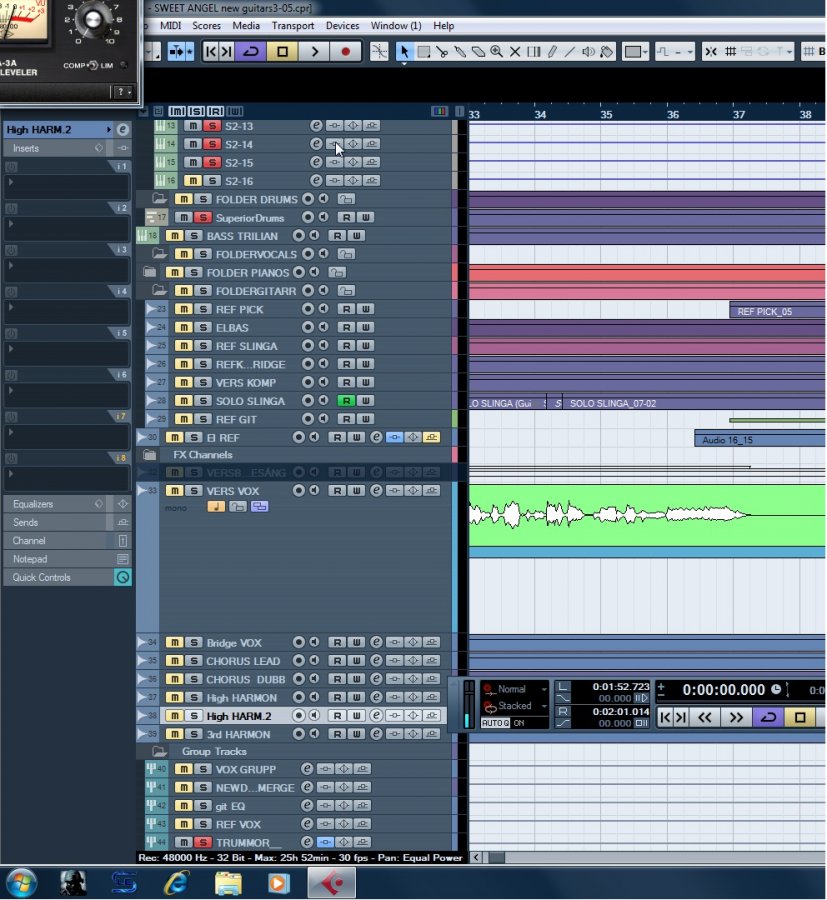
Task: Collapse the FOLDER DRUMS folder track
Action: coord(158,199)
